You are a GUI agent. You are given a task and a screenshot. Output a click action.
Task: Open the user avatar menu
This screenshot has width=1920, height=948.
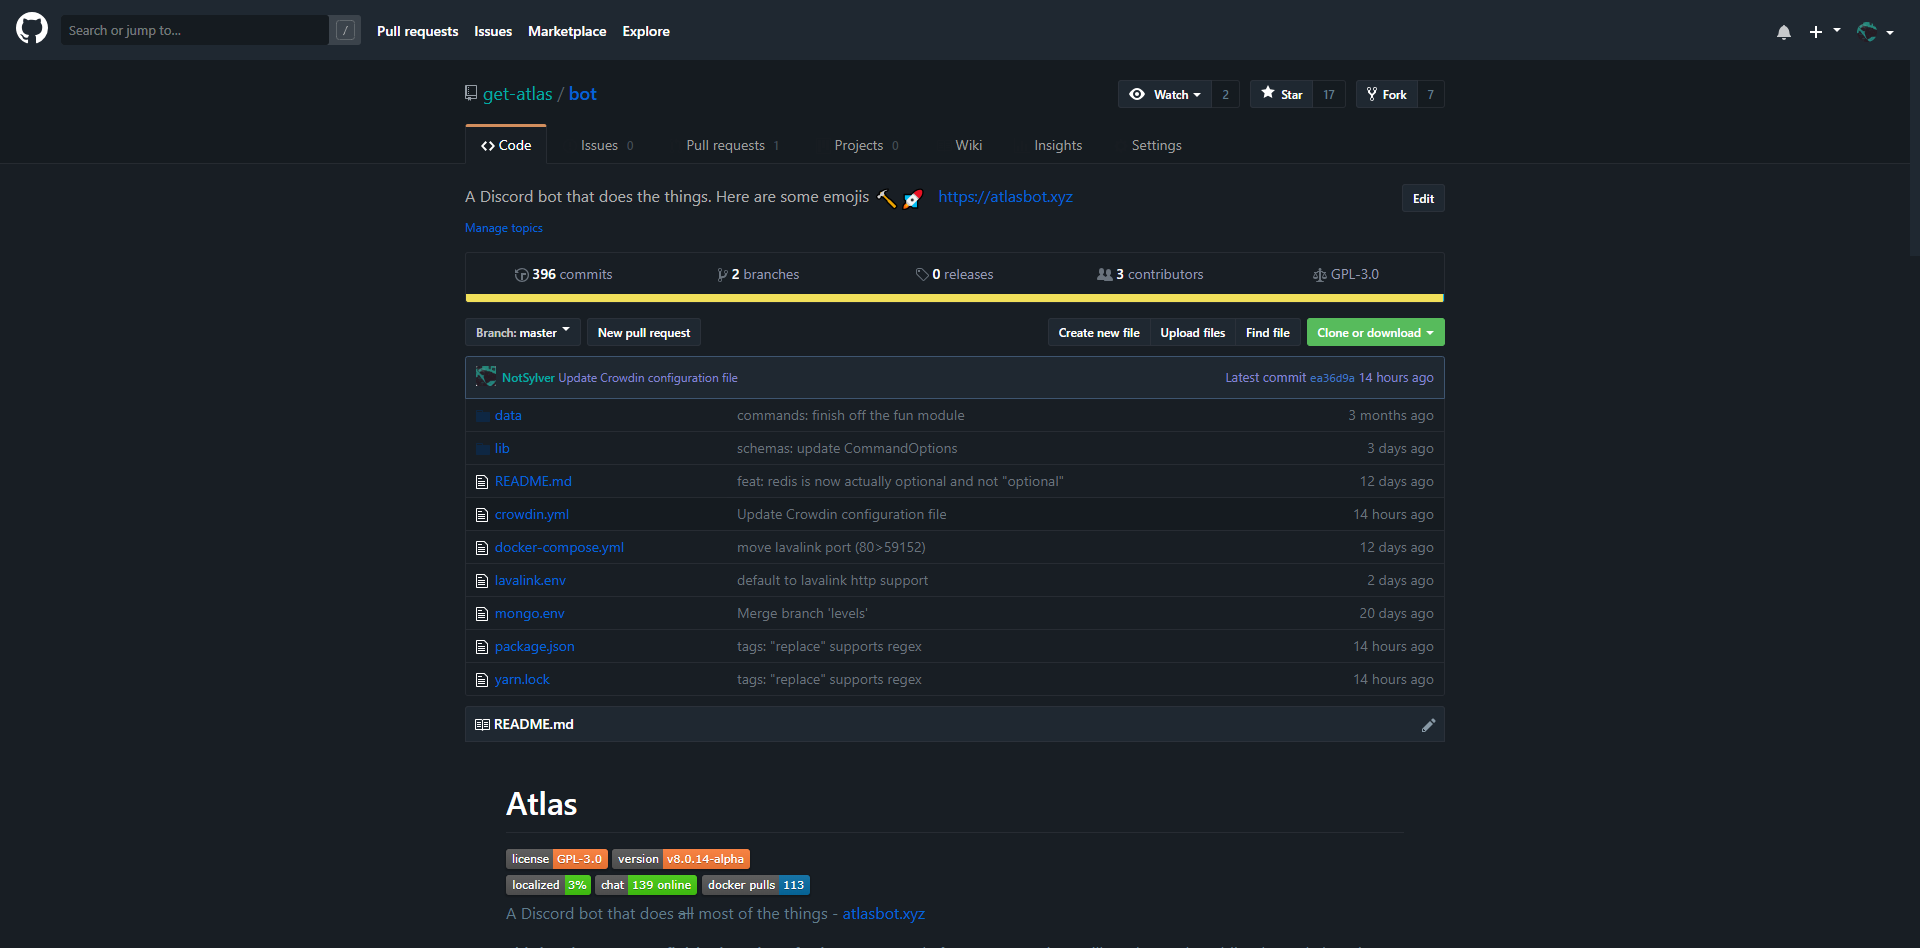[1875, 32]
